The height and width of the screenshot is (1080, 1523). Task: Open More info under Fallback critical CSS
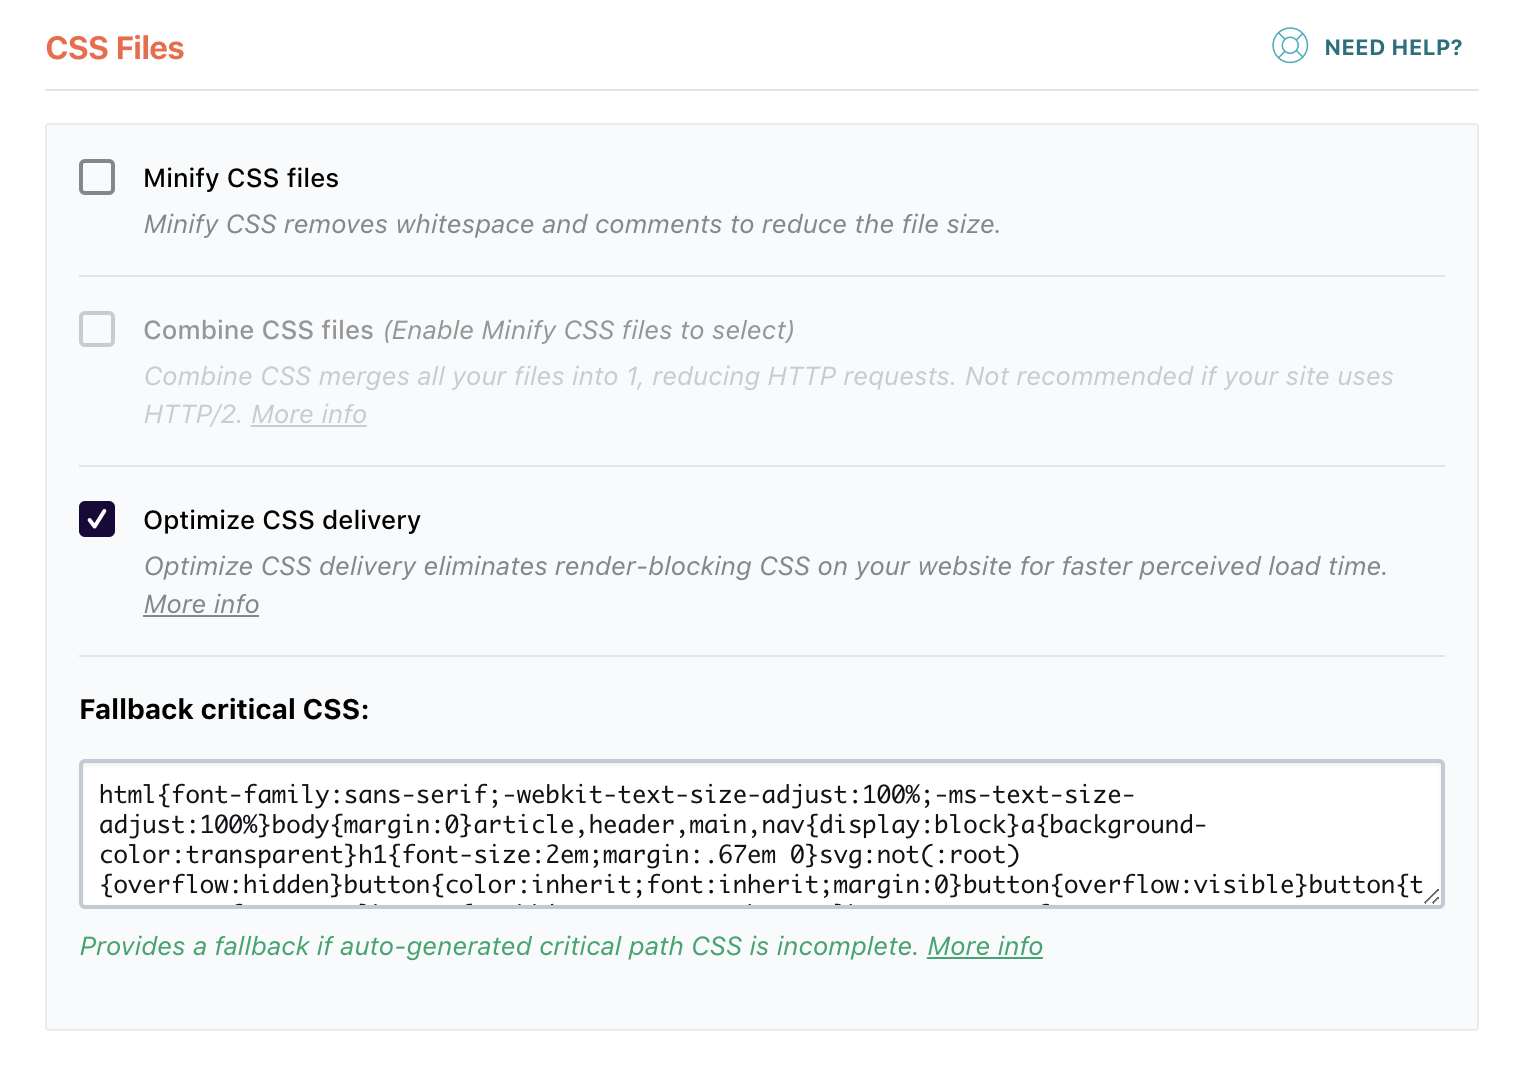pyautogui.click(x=985, y=946)
